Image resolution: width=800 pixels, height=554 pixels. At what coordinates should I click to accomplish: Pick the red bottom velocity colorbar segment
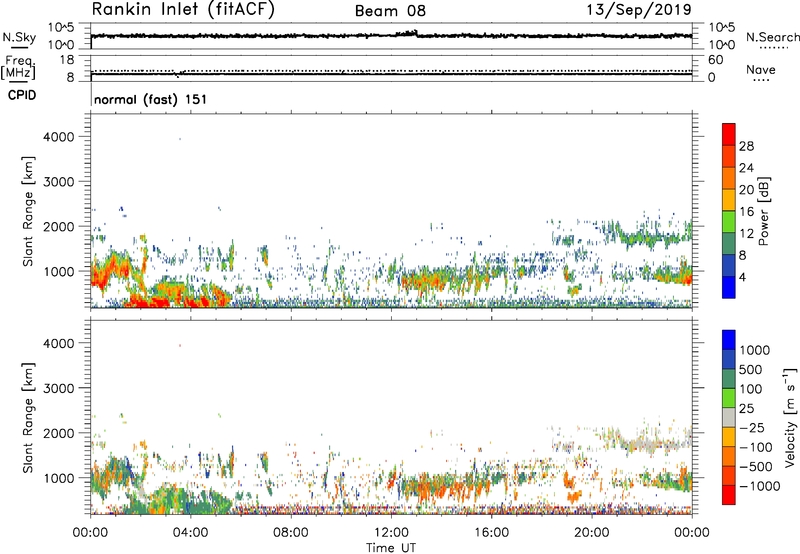pos(729,495)
